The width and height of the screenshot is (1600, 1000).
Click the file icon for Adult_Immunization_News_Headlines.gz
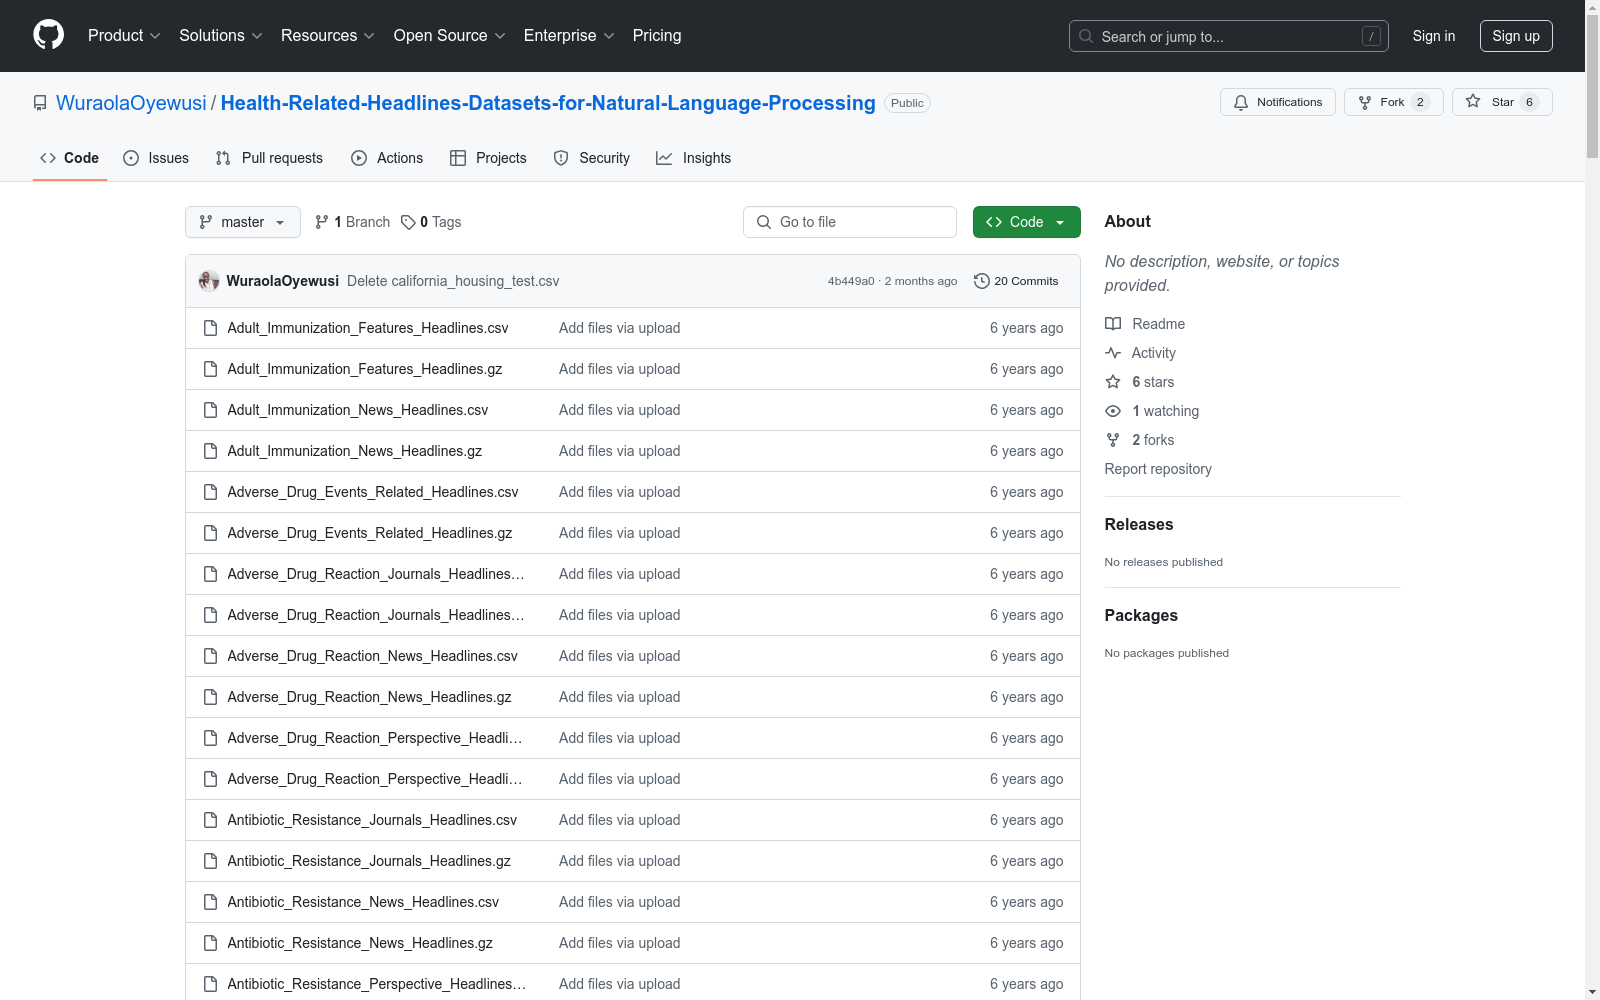(210, 451)
